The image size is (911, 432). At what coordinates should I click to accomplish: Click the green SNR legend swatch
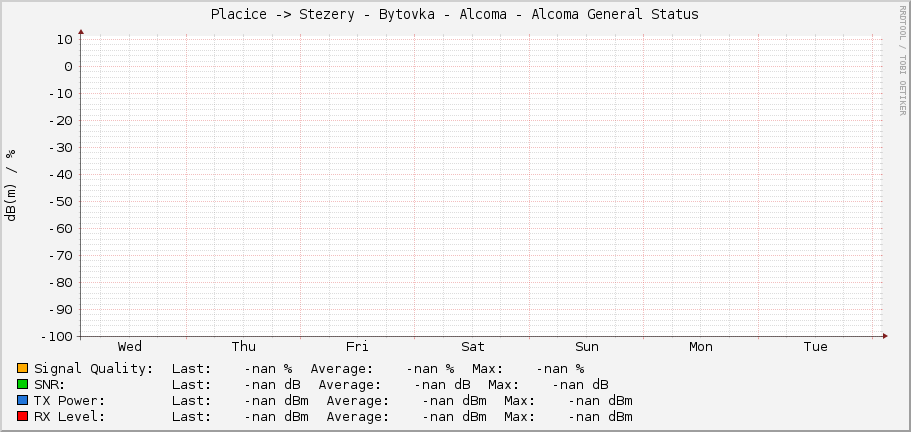point(23,384)
